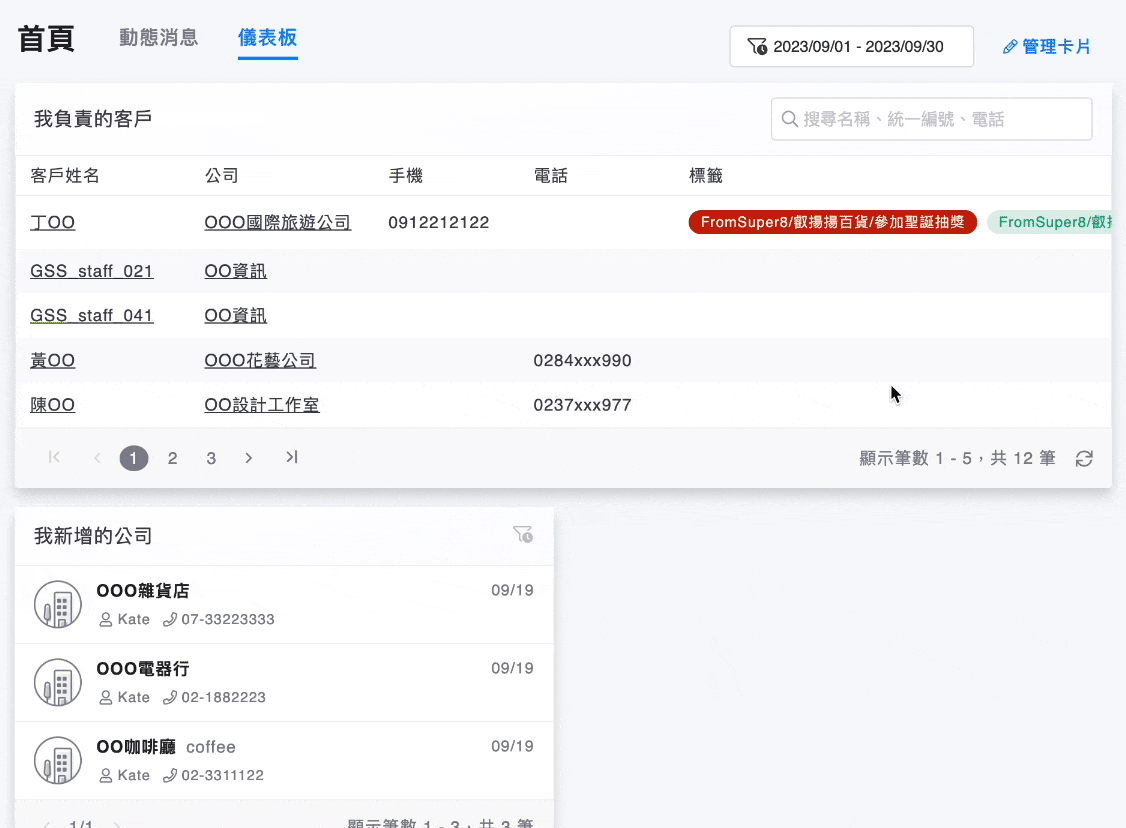Click the red FromSuper8 聖誕抽獎 tag

coord(832,222)
